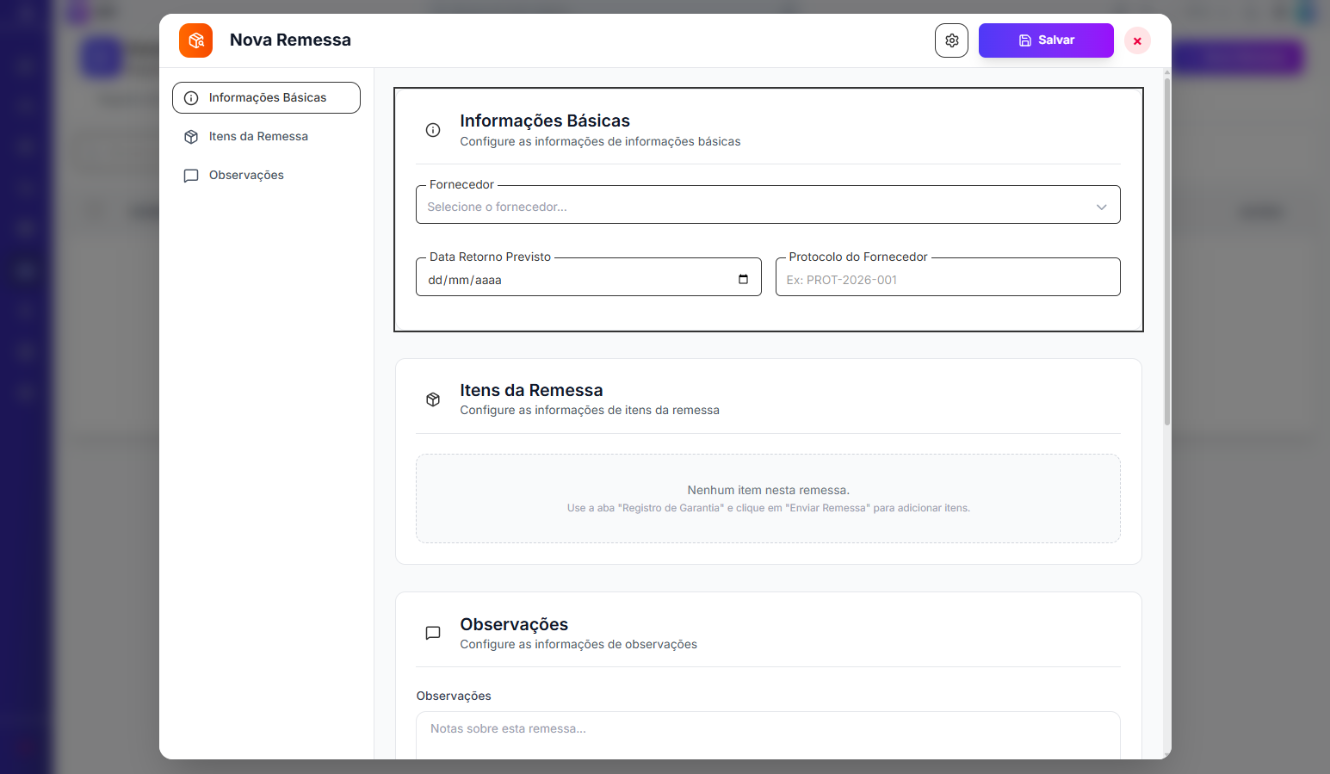Click the Informações Básicas section heading
The width and height of the screenshot is (1330, 774).
click(545, 121)
